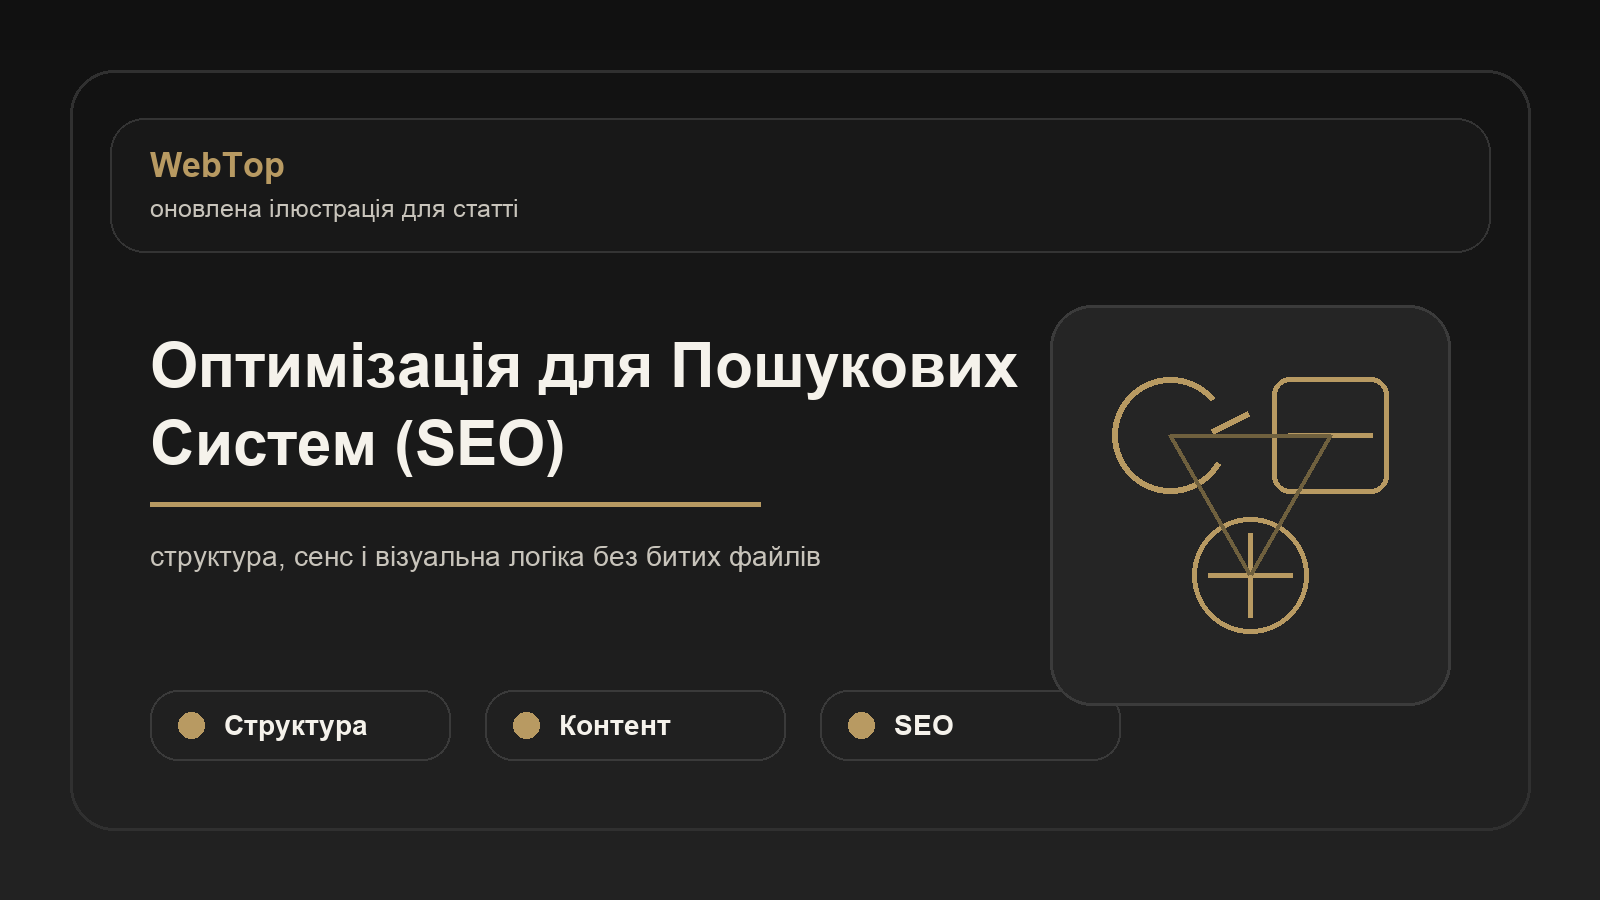Screen dimensions: 1600x900
Task: Click the 'Оптимізація для Пошукових Систем (SEO)' headline
Action: [x=584, y=404]
